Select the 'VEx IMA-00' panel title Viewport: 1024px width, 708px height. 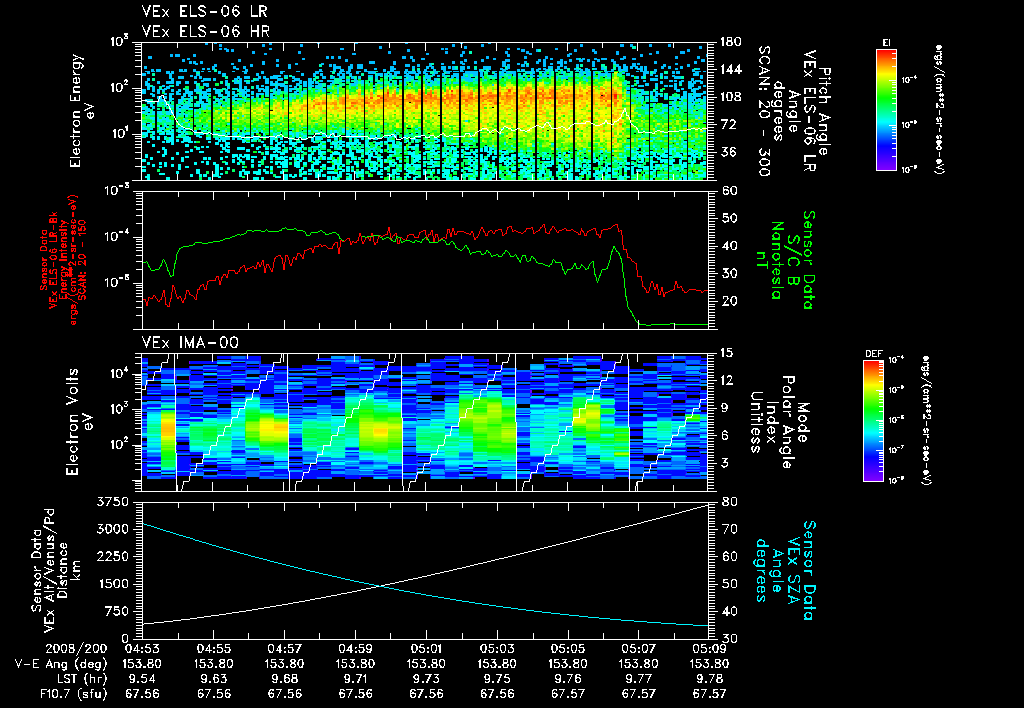point(190,342)
